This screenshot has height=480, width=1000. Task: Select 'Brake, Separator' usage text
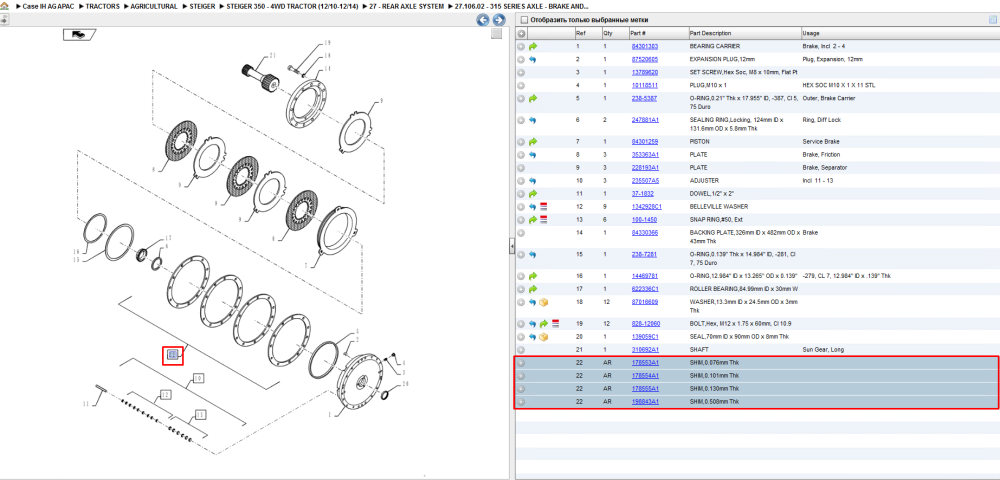click(x=823, y=168)
